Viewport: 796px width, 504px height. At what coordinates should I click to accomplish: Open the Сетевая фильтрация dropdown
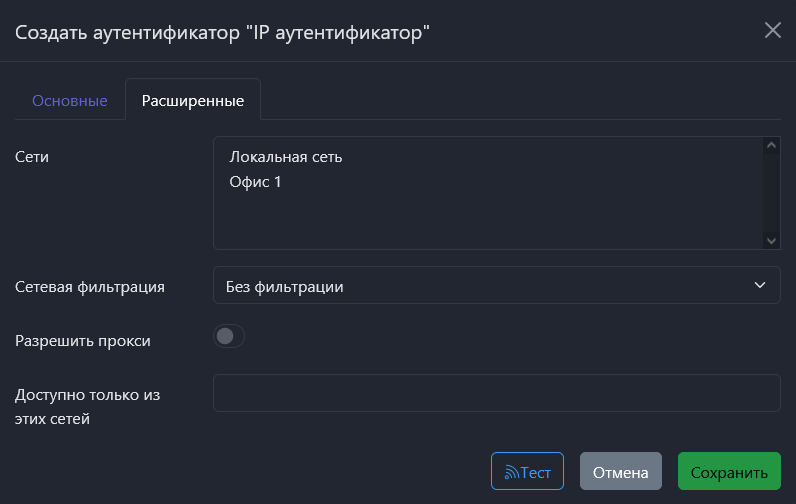pos(496,286)
